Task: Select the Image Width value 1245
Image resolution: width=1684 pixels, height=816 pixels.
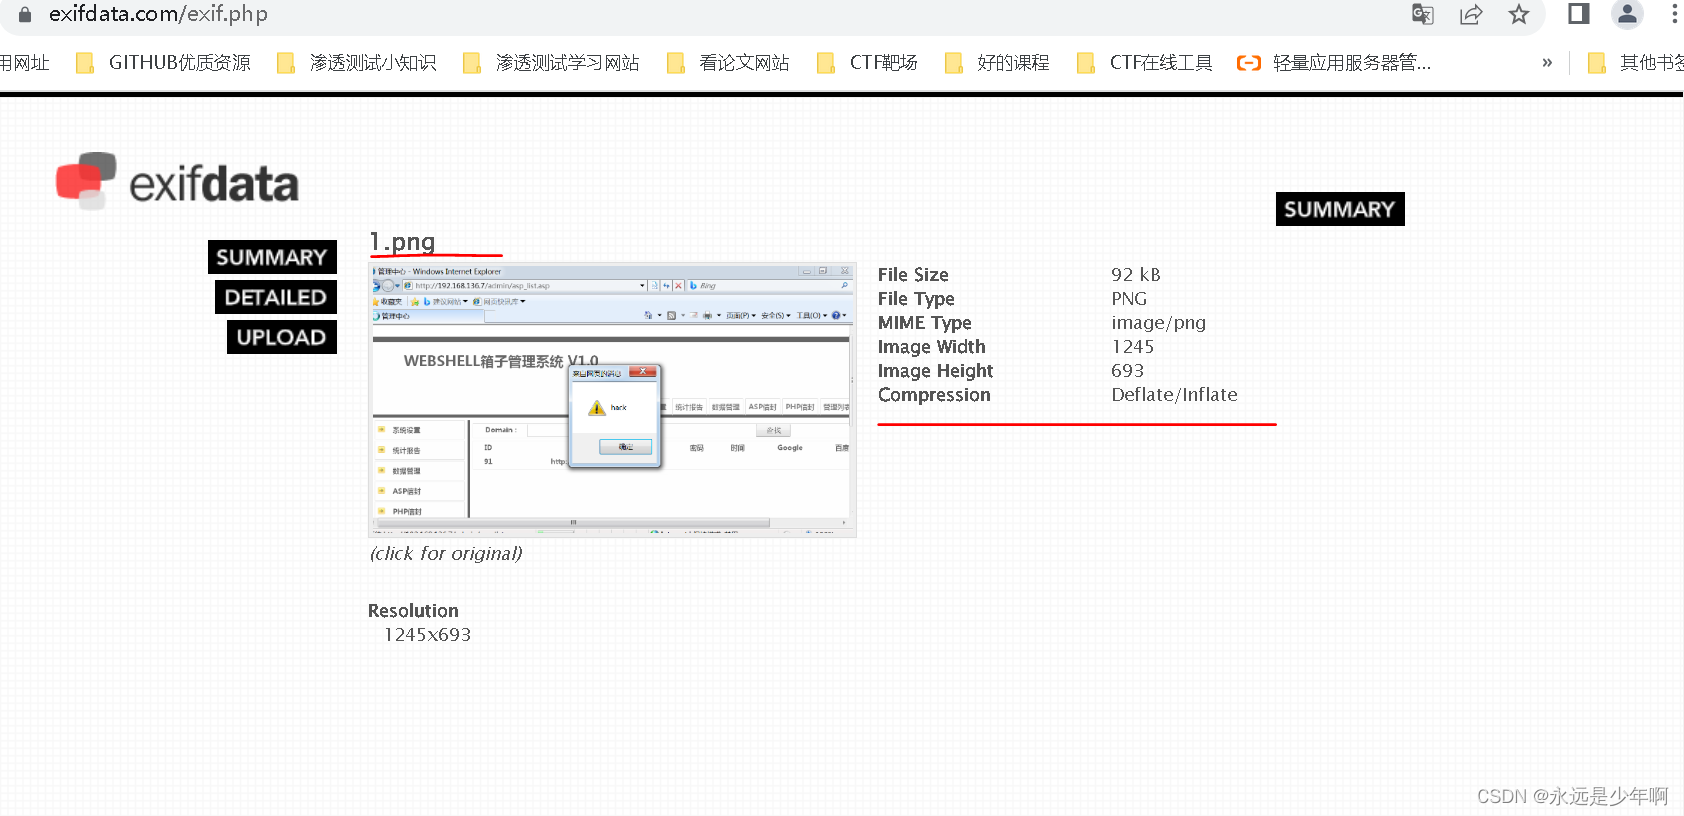Action: click(x=1133, y=347)
